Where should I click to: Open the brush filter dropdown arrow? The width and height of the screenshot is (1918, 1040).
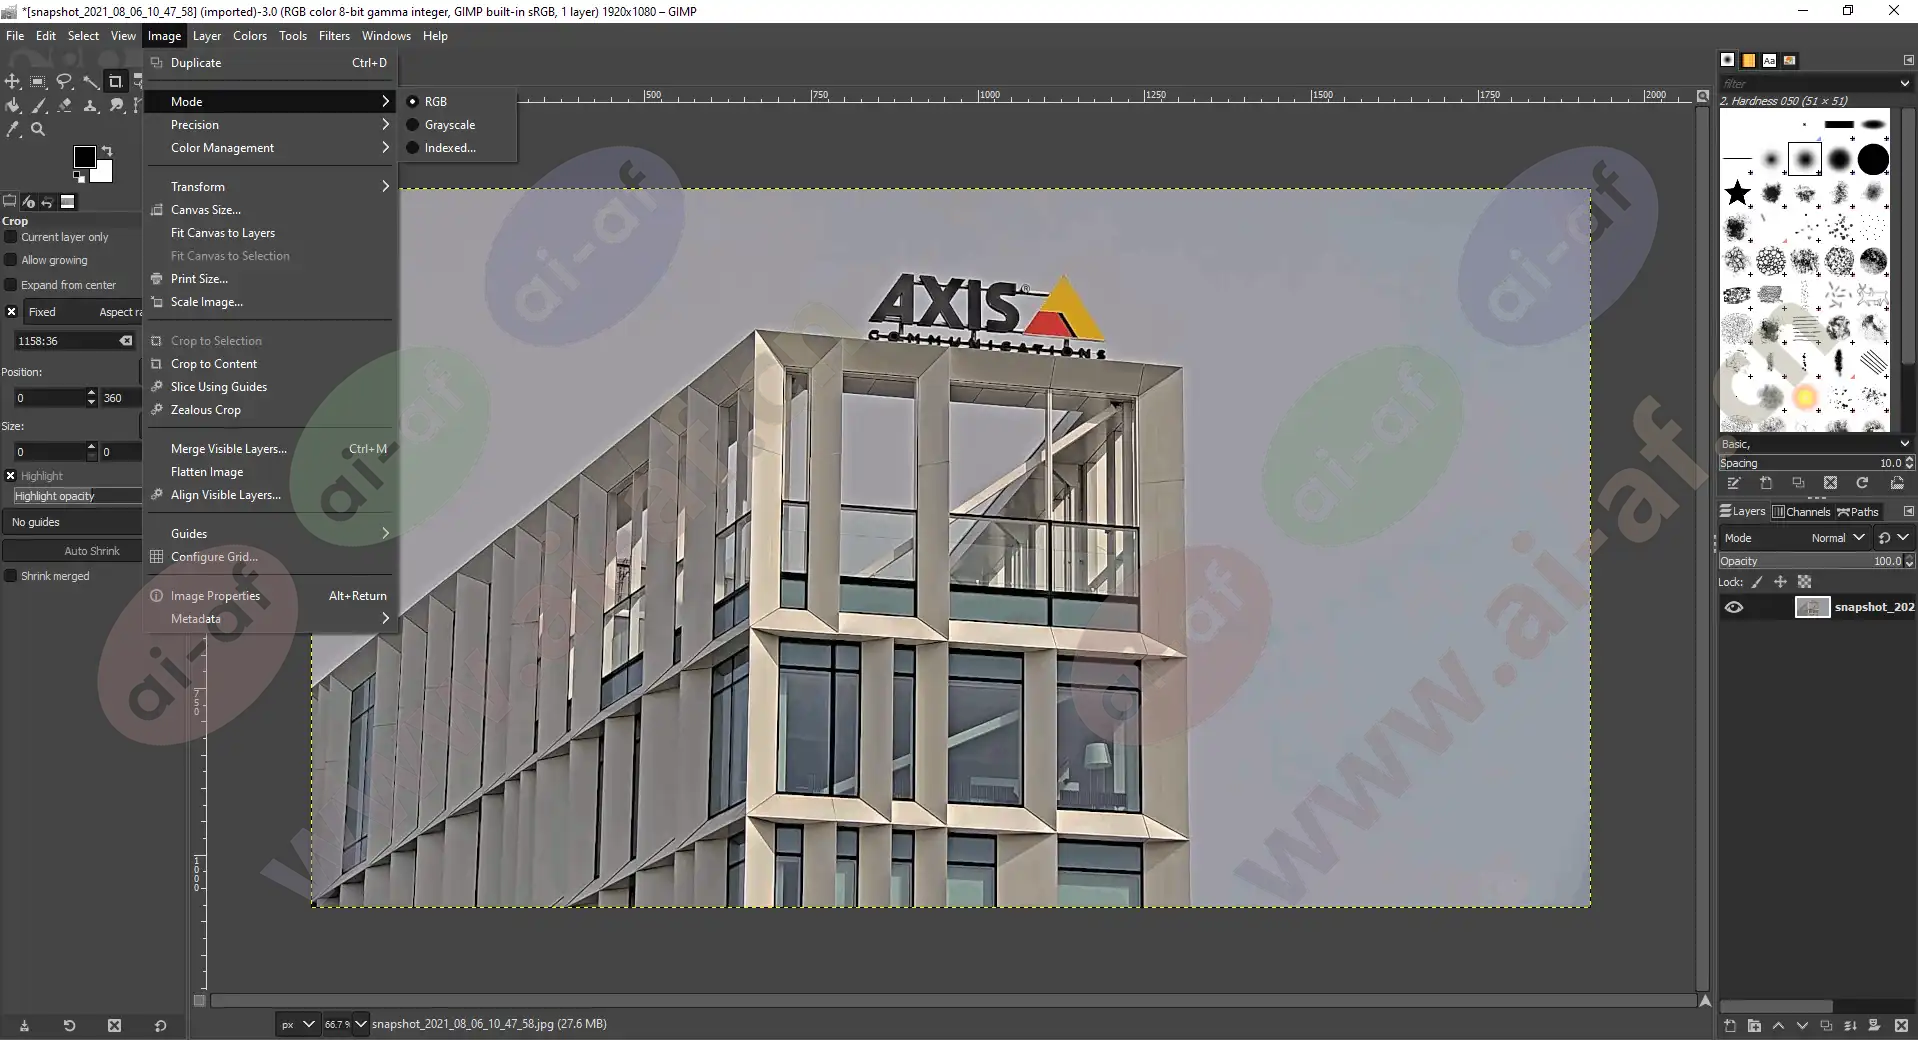[1904, 83]
